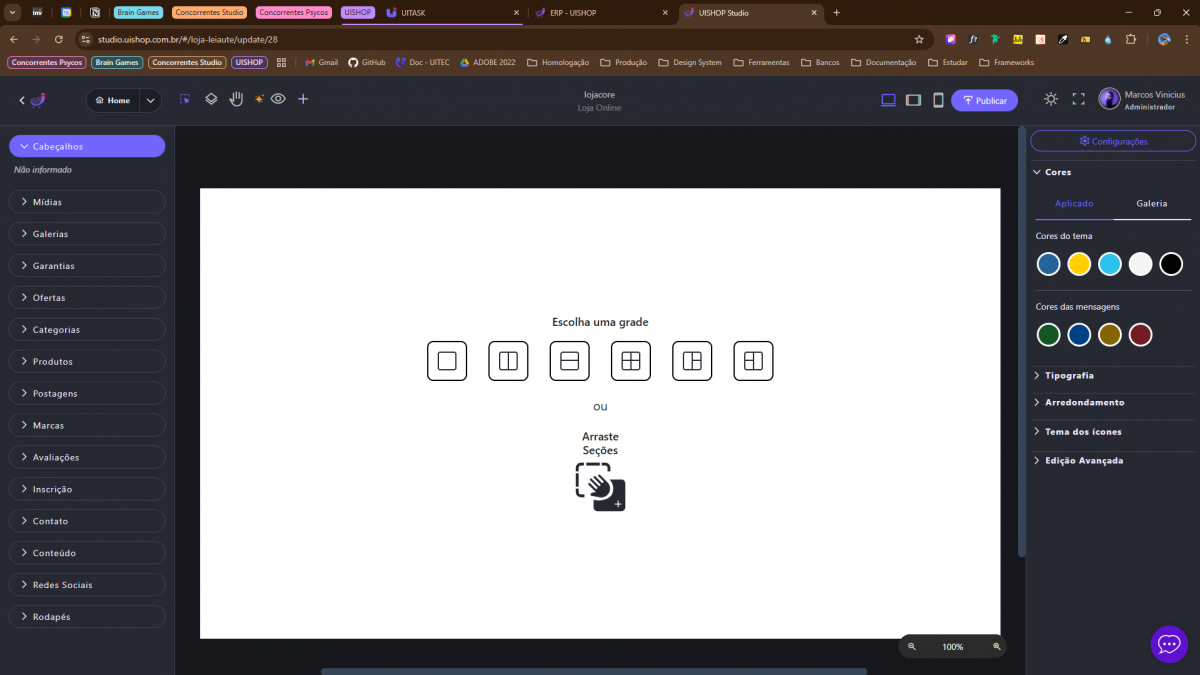Viewport: 1200px width, 675px height.
Task: Switch to mobile device preview
Action: [938, 100]
